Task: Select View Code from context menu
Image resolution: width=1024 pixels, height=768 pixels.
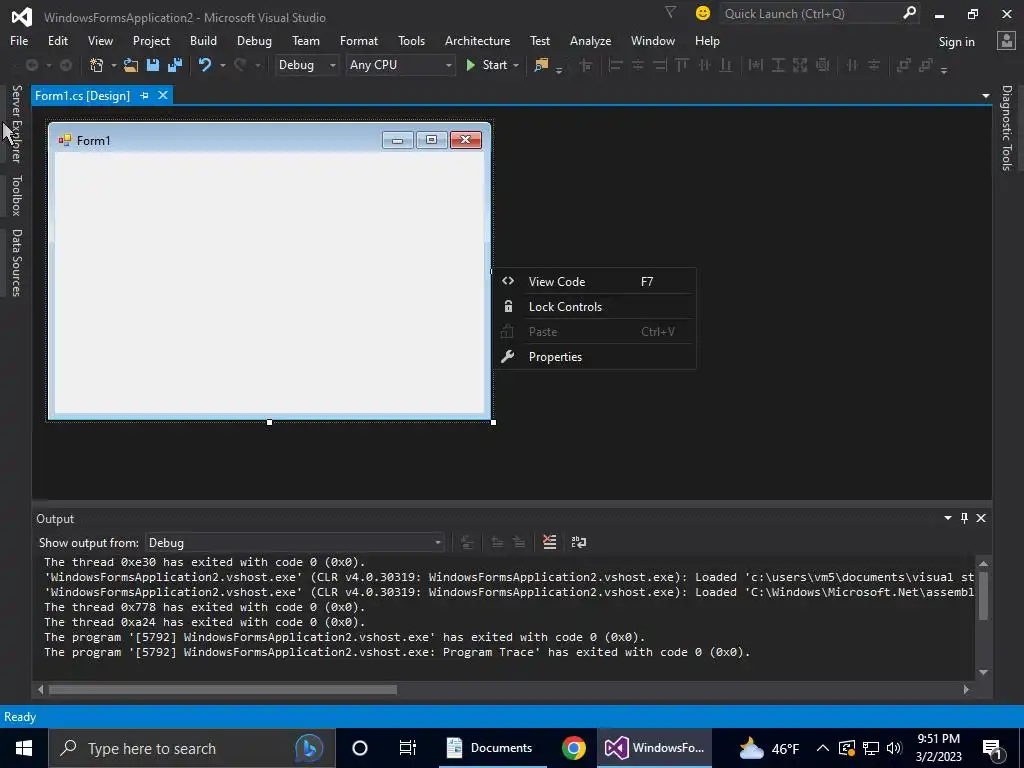Action: pos(594,281)
